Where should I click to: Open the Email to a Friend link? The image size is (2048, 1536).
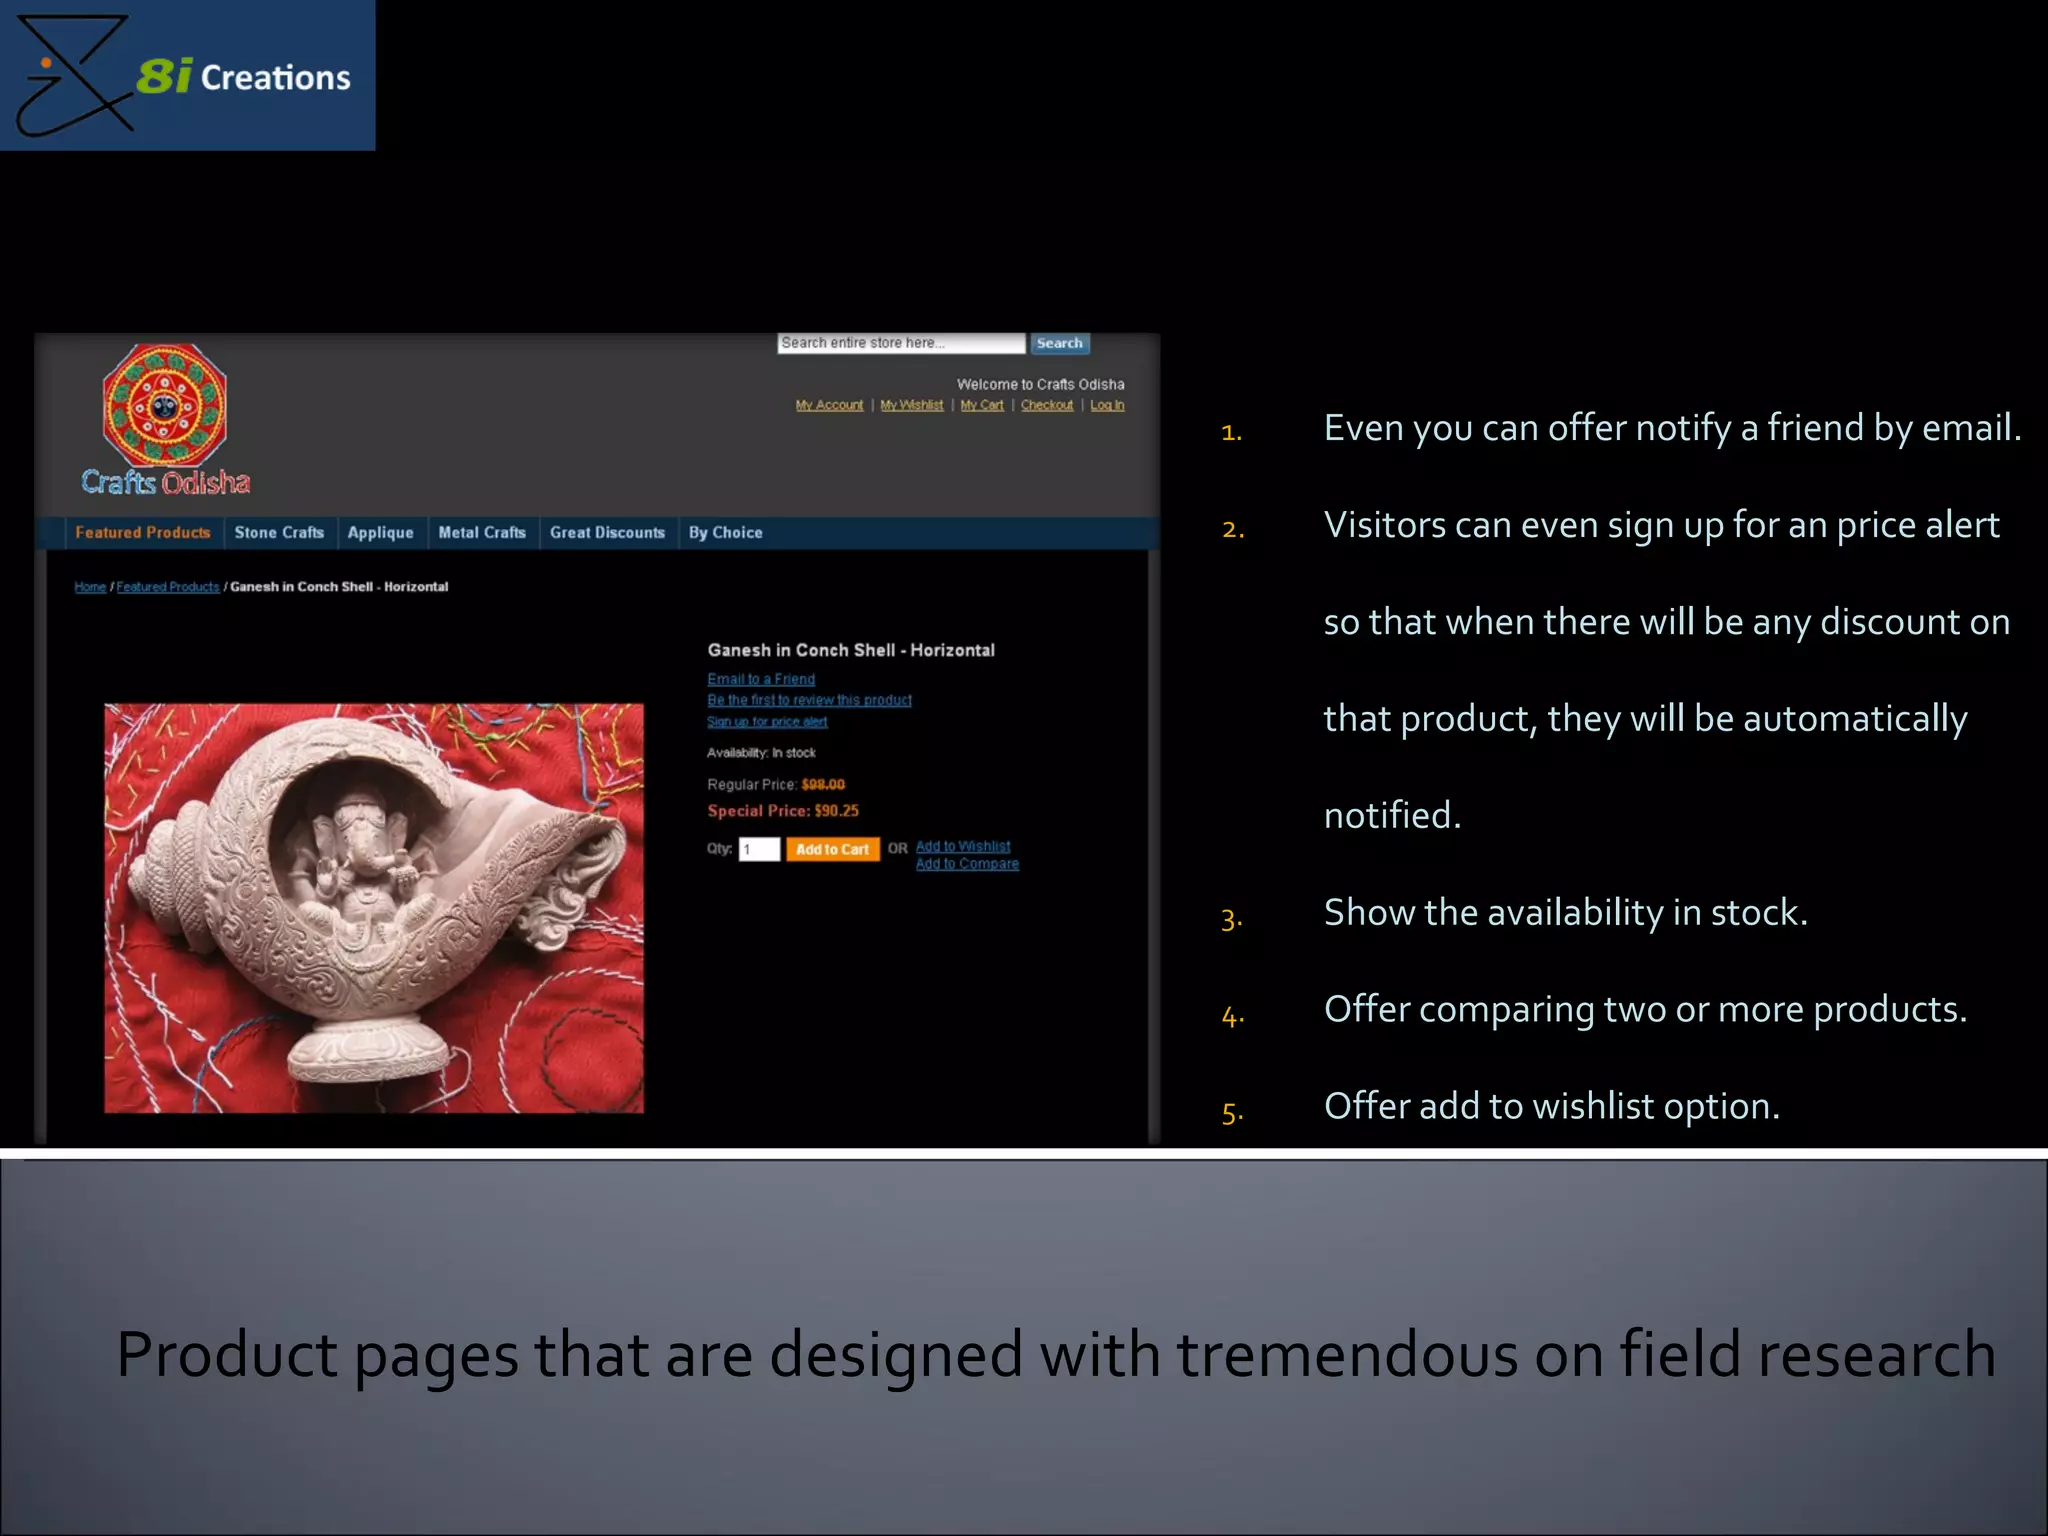pyautogui.click(x=761, y=679)
